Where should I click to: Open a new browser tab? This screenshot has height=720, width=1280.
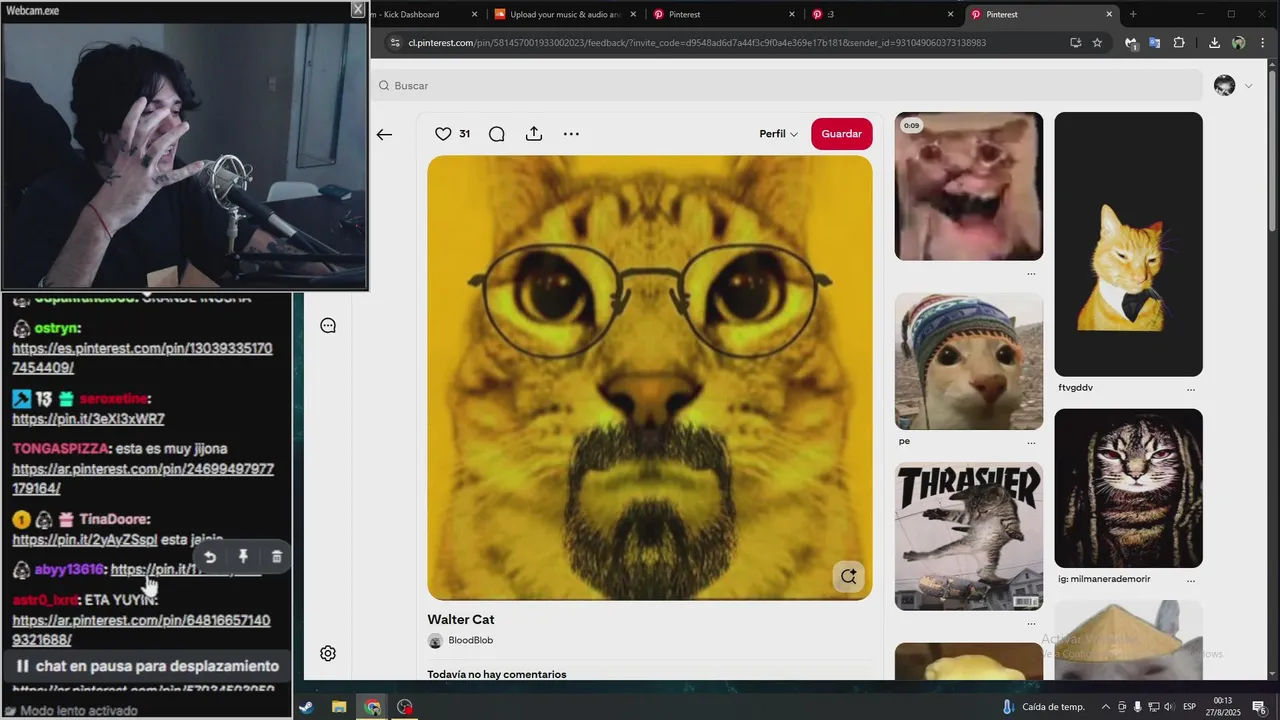(1133, 14)
